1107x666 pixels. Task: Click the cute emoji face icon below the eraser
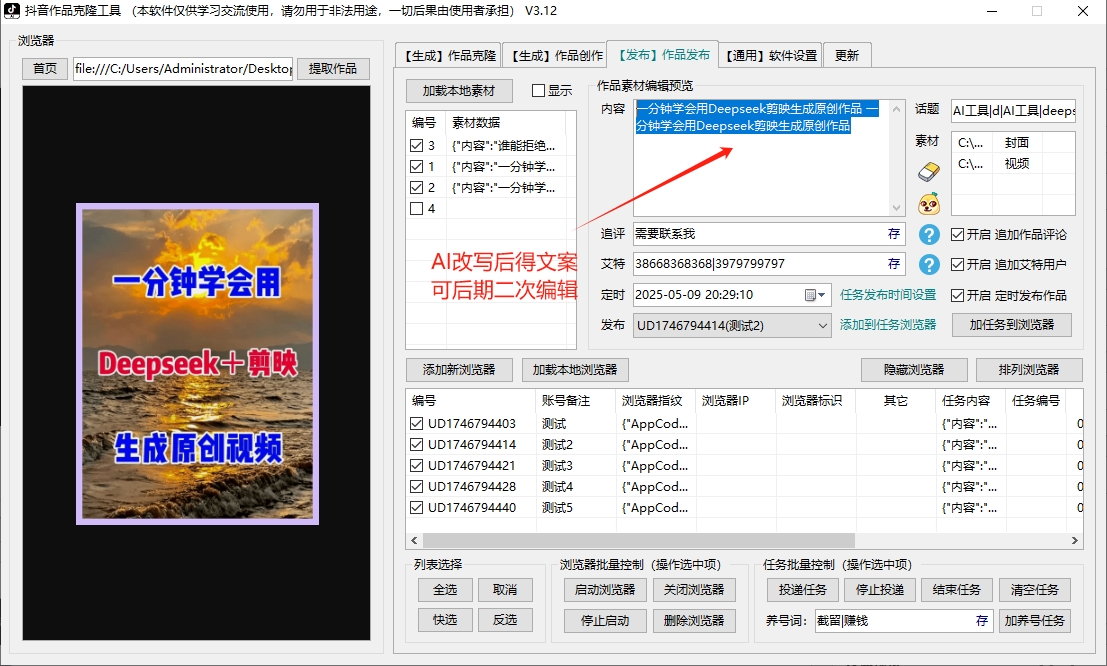pyautogui.click(x=928, y=204)
